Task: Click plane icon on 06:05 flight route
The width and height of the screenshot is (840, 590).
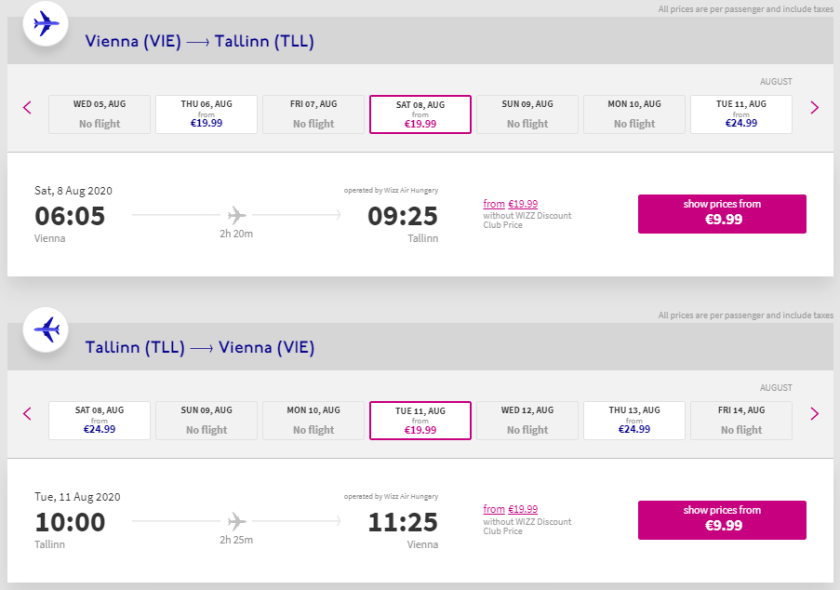Action: point(237,215)
